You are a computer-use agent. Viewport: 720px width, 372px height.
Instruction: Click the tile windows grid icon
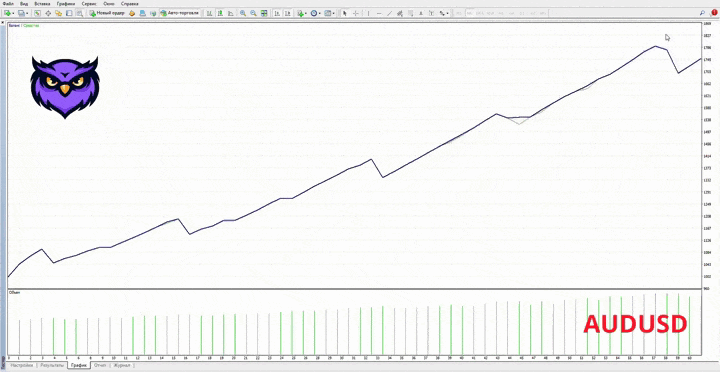tap(264, 13)
